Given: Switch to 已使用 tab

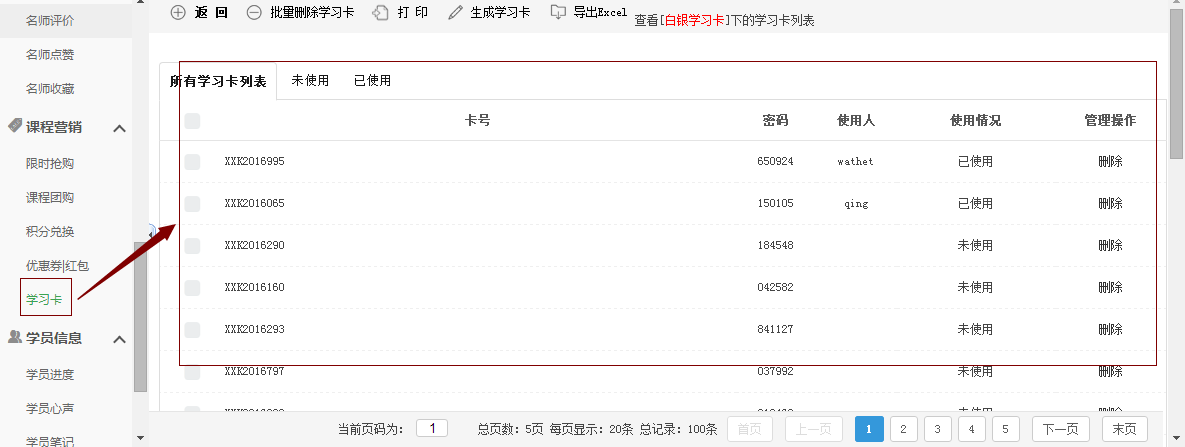Looking at the screenshot, I should tap(372, 80).
